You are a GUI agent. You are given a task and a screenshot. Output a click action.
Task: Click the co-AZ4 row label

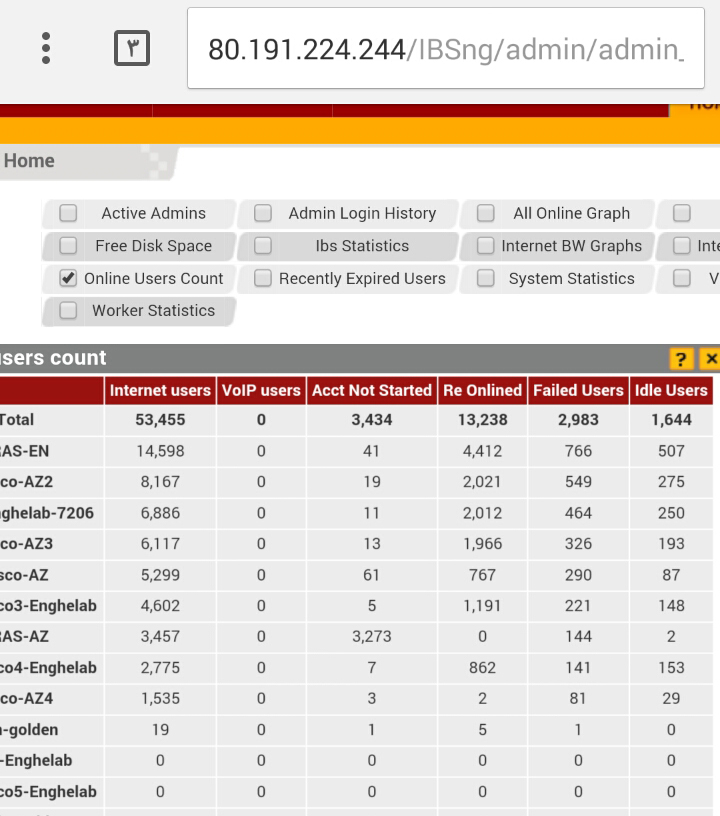pyautogui.click(x=27, y=698)
